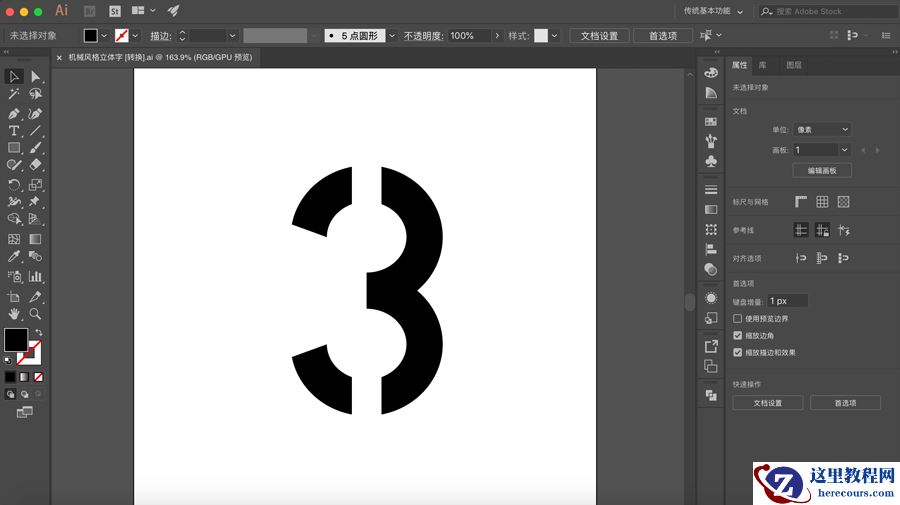Click the 编辑画板 button
This screenshot has width=900, height=505.
click(822, 170)
